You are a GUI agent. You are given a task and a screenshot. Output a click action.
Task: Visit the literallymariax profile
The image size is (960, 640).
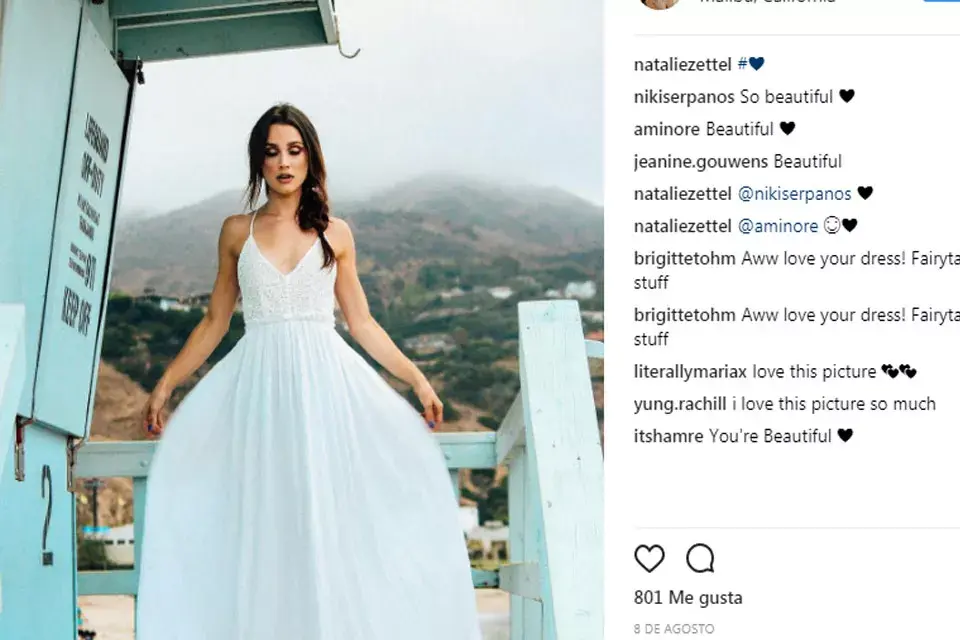(690, 372)
